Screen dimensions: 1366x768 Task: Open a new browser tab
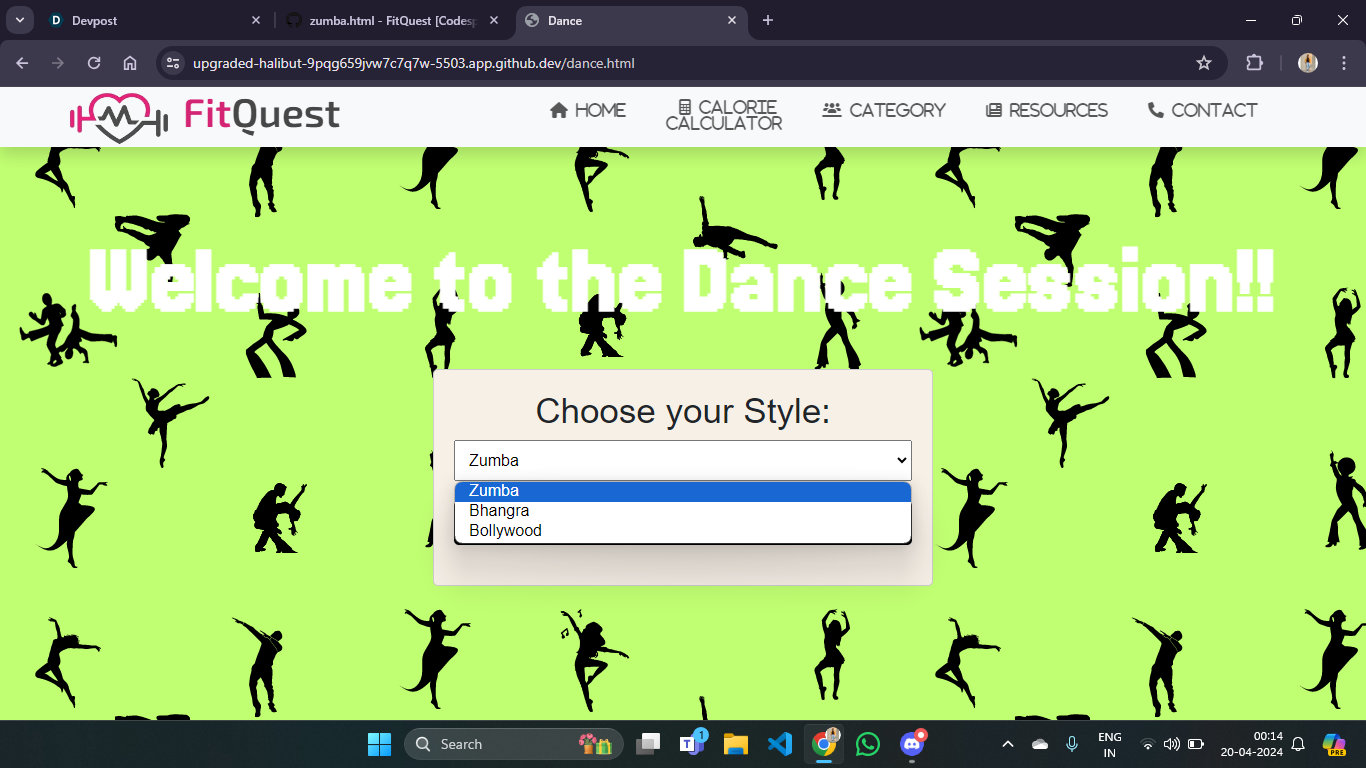tap(768, 20)
